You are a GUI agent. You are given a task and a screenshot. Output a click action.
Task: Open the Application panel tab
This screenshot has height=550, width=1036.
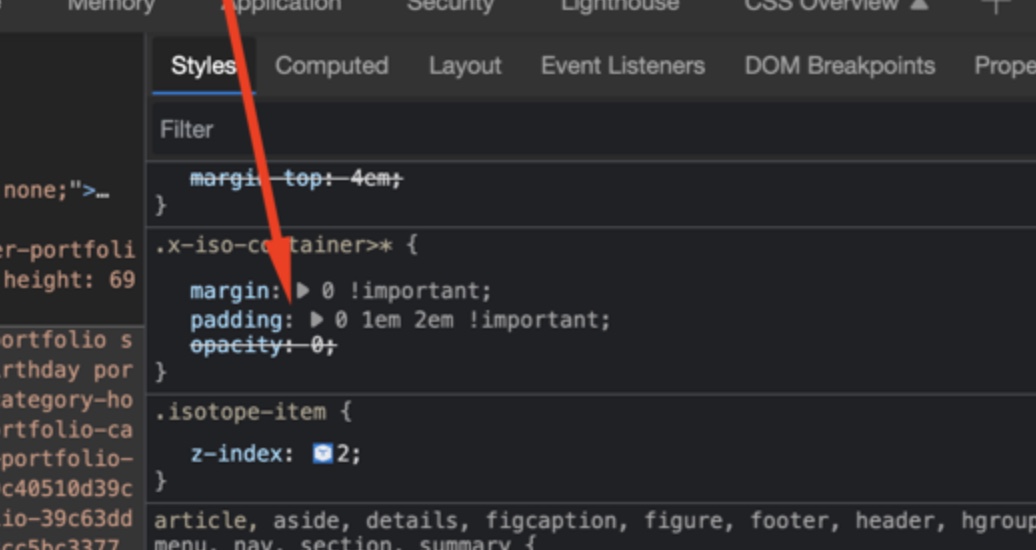point(281,6)
